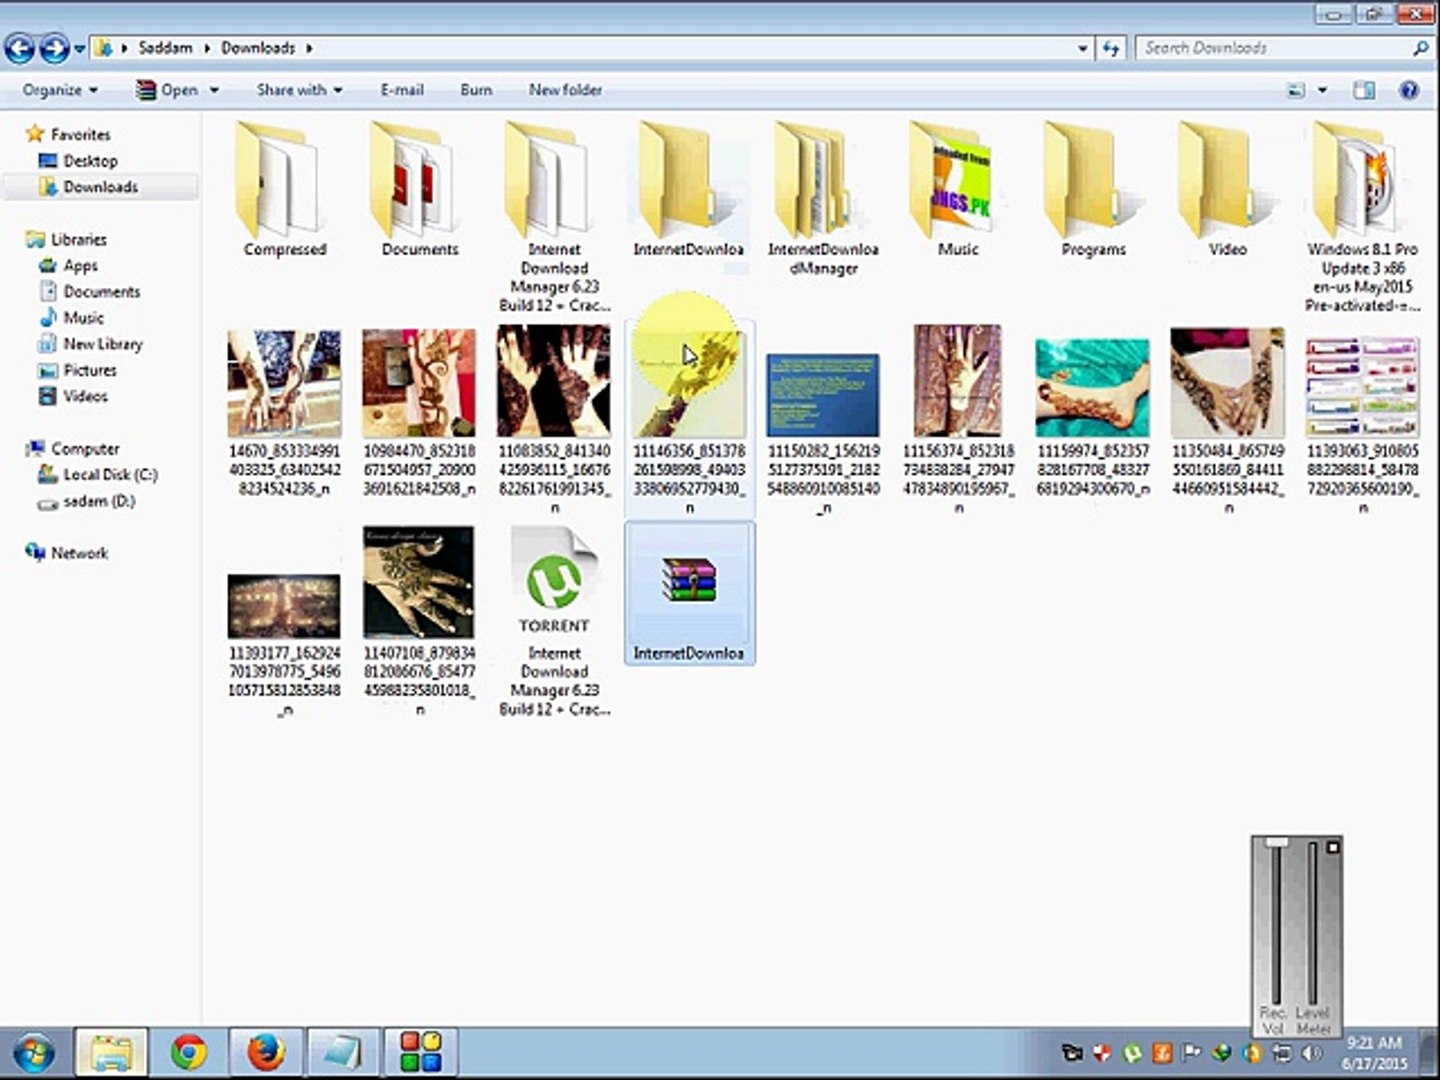The image size is (1440, 1080).
Task: Go back with the Back arrow button
Action: pyautogui.click(x=20, y=47)
